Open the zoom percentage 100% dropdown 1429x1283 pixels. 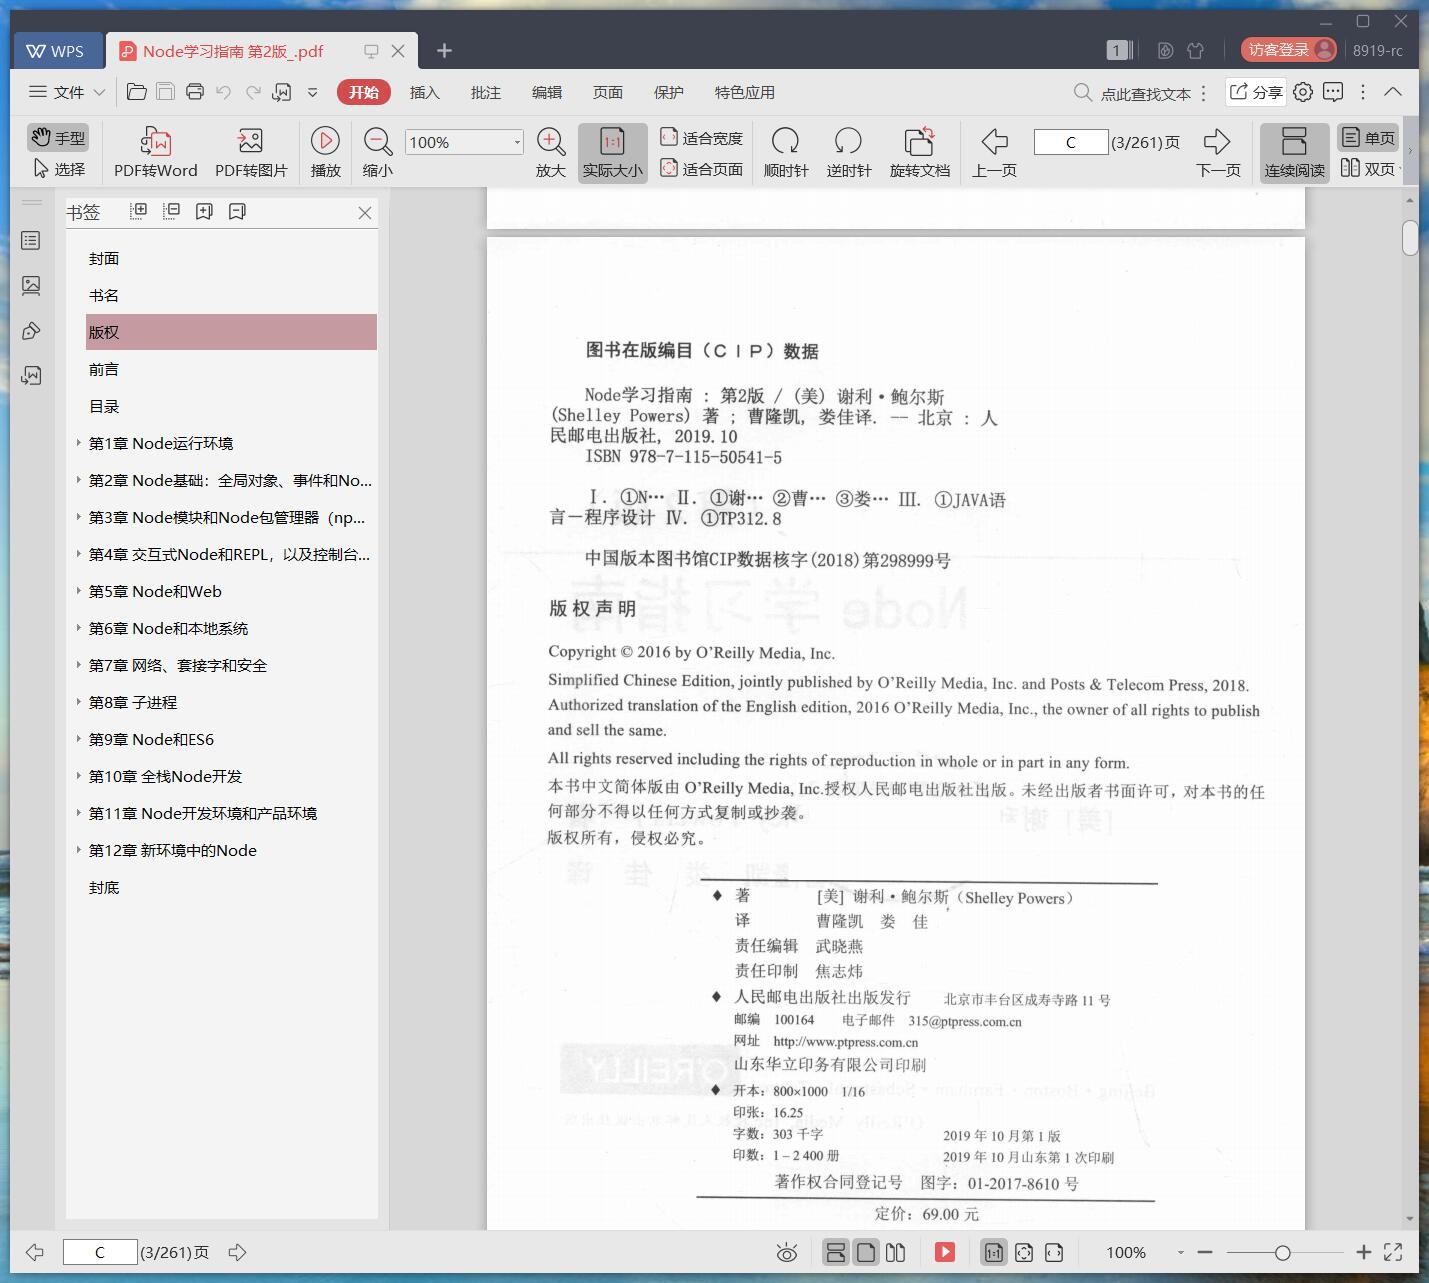click(516, 142)
